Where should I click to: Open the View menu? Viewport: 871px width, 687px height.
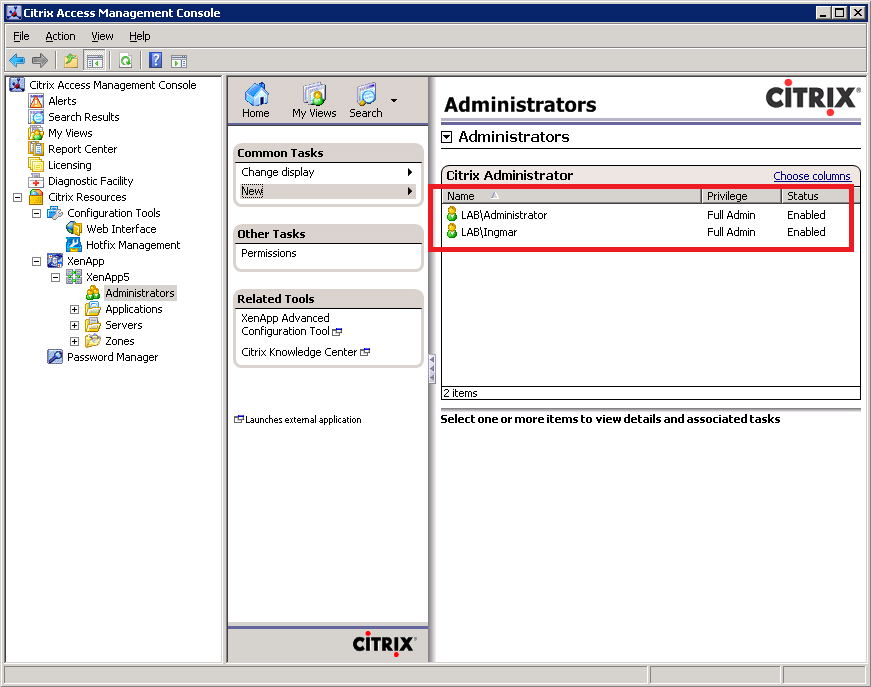click(x=102, y=36)
